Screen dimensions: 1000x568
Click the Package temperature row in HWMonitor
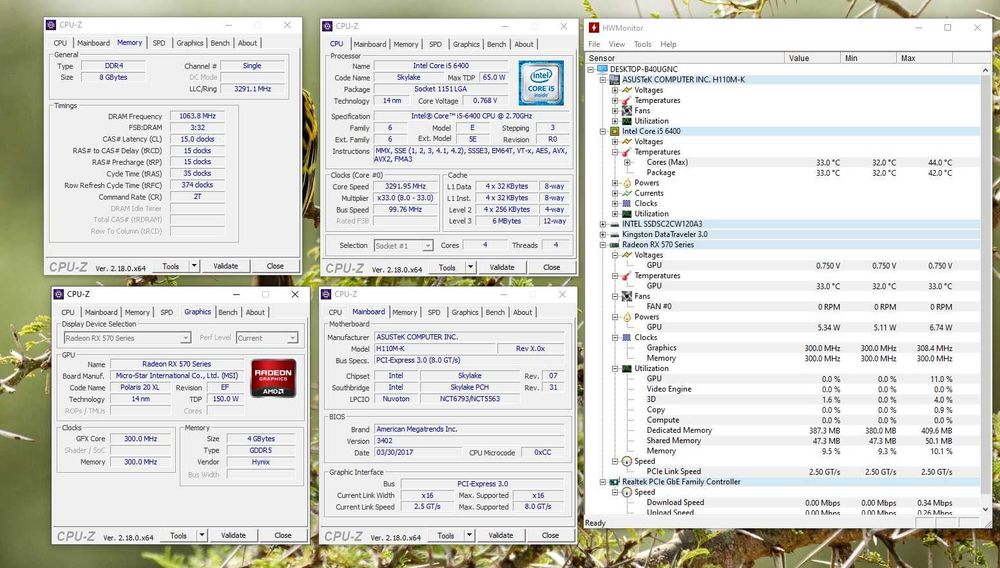pyautogui.click(x=783, y=173)
